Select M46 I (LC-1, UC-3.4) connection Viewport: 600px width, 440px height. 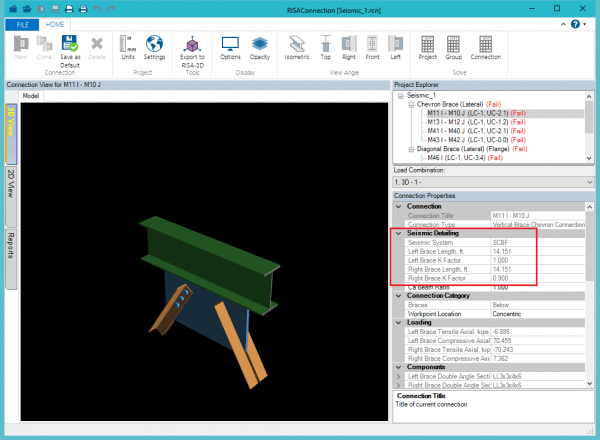tap(465, 158)
